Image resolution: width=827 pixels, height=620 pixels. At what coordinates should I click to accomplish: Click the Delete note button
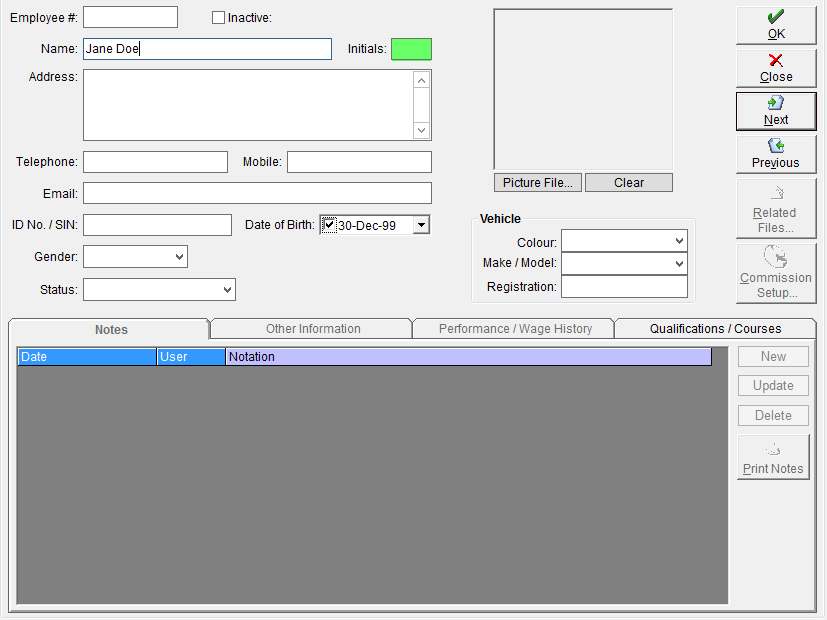point(773,415)
